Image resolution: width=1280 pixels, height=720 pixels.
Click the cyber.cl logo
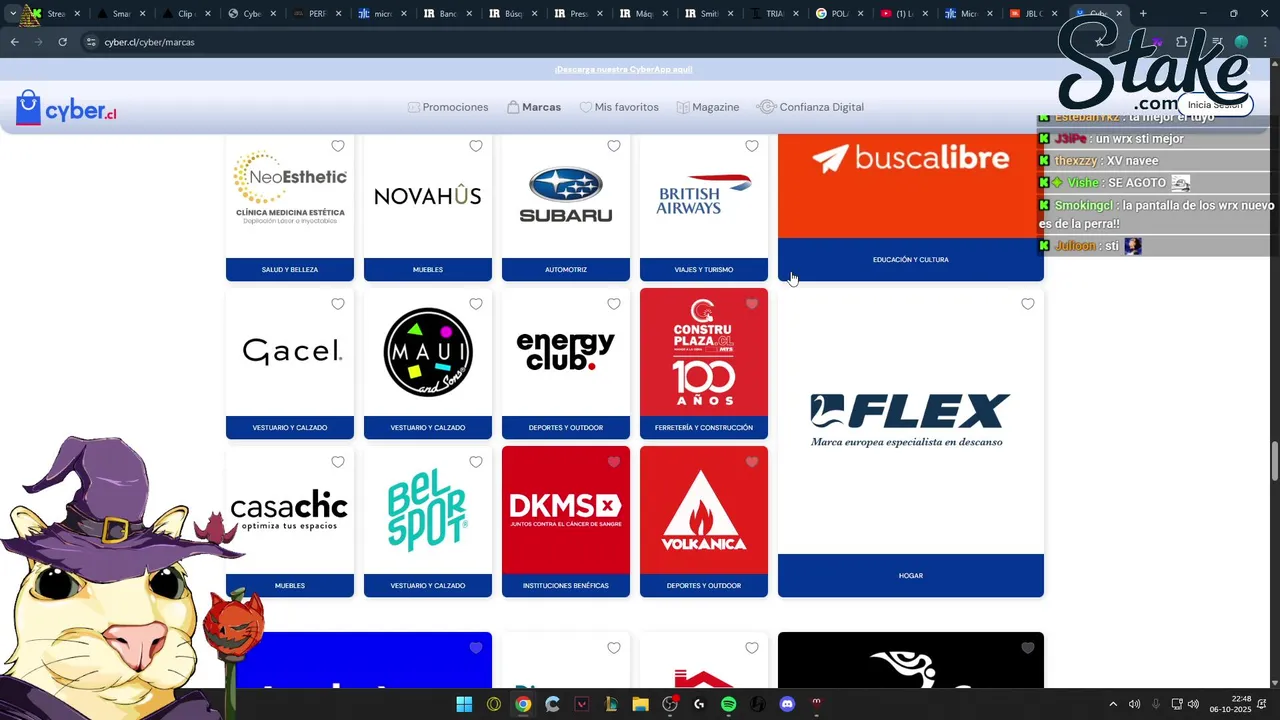coord(66,108)
